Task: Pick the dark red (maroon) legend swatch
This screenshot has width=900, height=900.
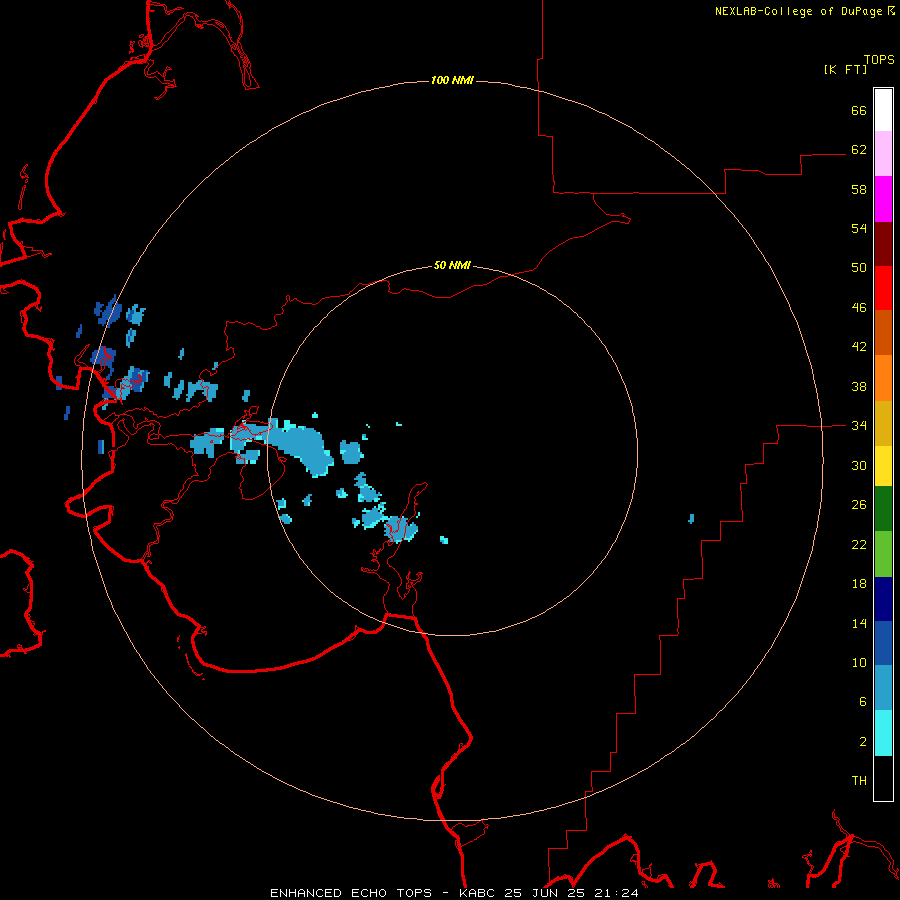Action: point(883,243)
